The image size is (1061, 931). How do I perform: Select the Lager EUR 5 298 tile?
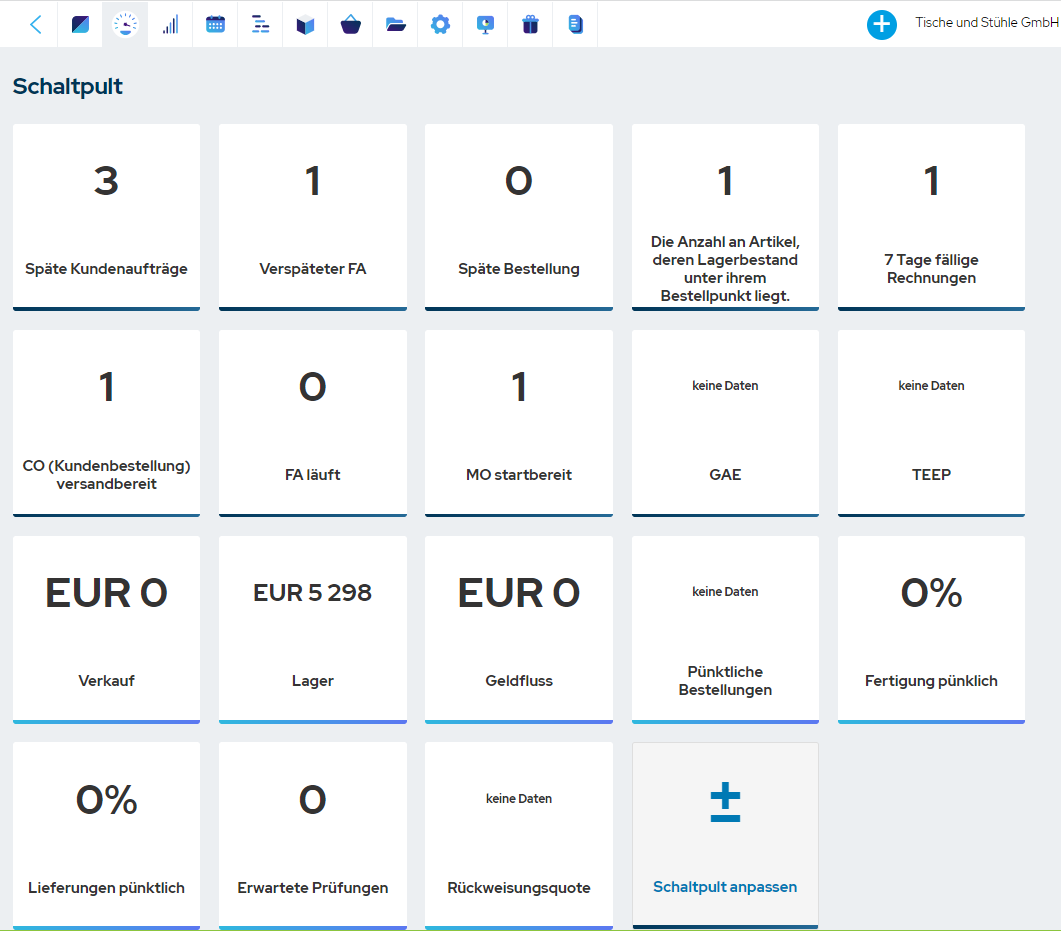tap(312, 628)
